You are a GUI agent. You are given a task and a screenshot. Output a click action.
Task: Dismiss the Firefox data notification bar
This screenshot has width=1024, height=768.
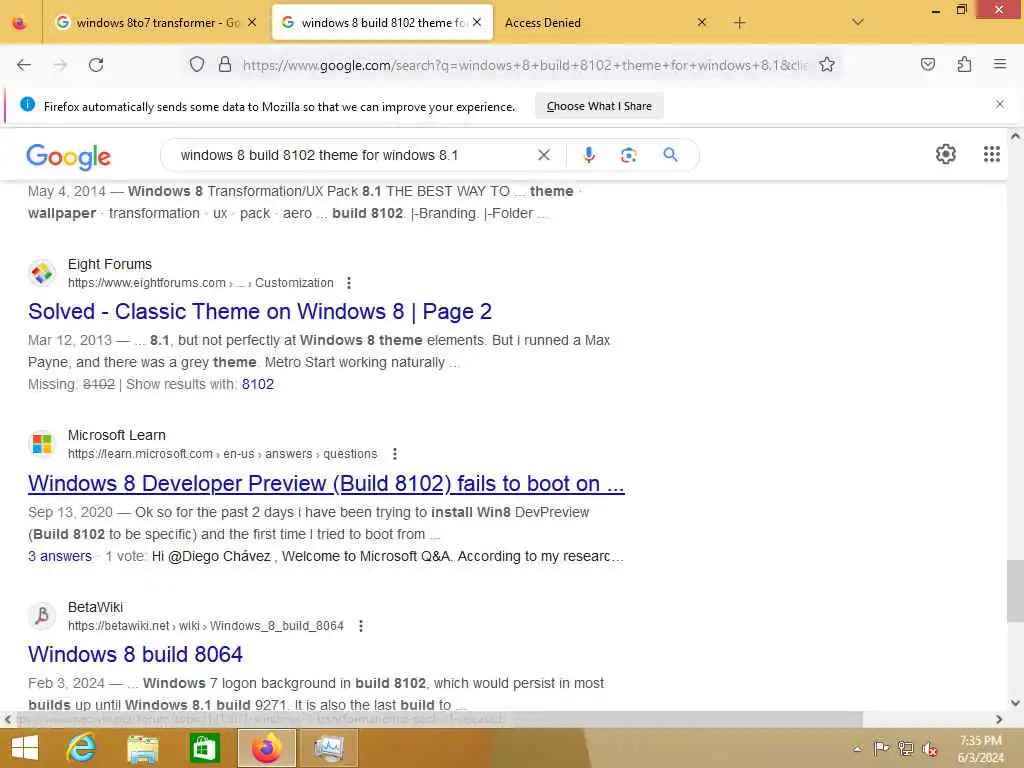[x=999, y=104]
